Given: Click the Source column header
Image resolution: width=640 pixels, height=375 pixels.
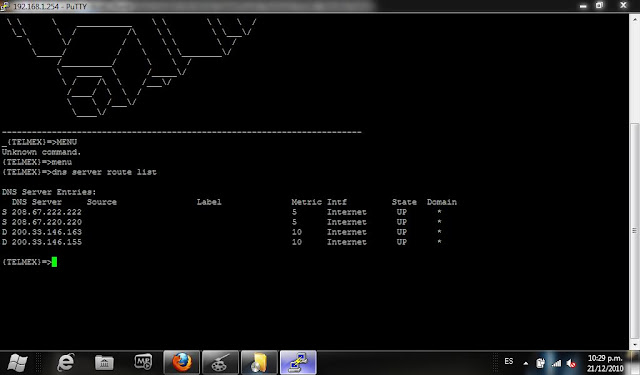Looking at the screenshot, I should tap(102, 202).
